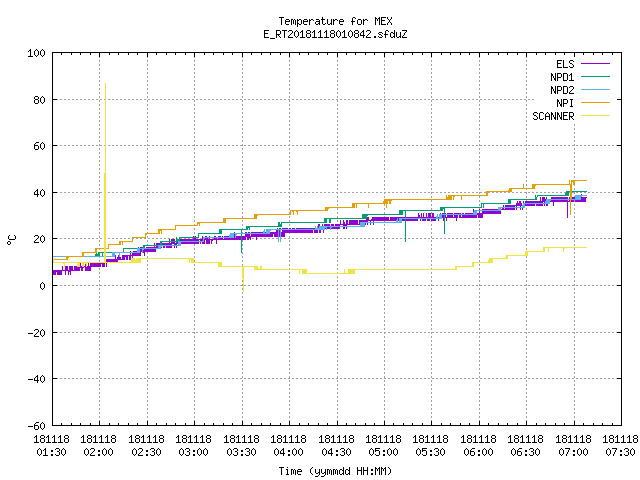Click the x-axis tick label 05:00
The width and height of the screenshot is (640, 480).
point(383,452)
